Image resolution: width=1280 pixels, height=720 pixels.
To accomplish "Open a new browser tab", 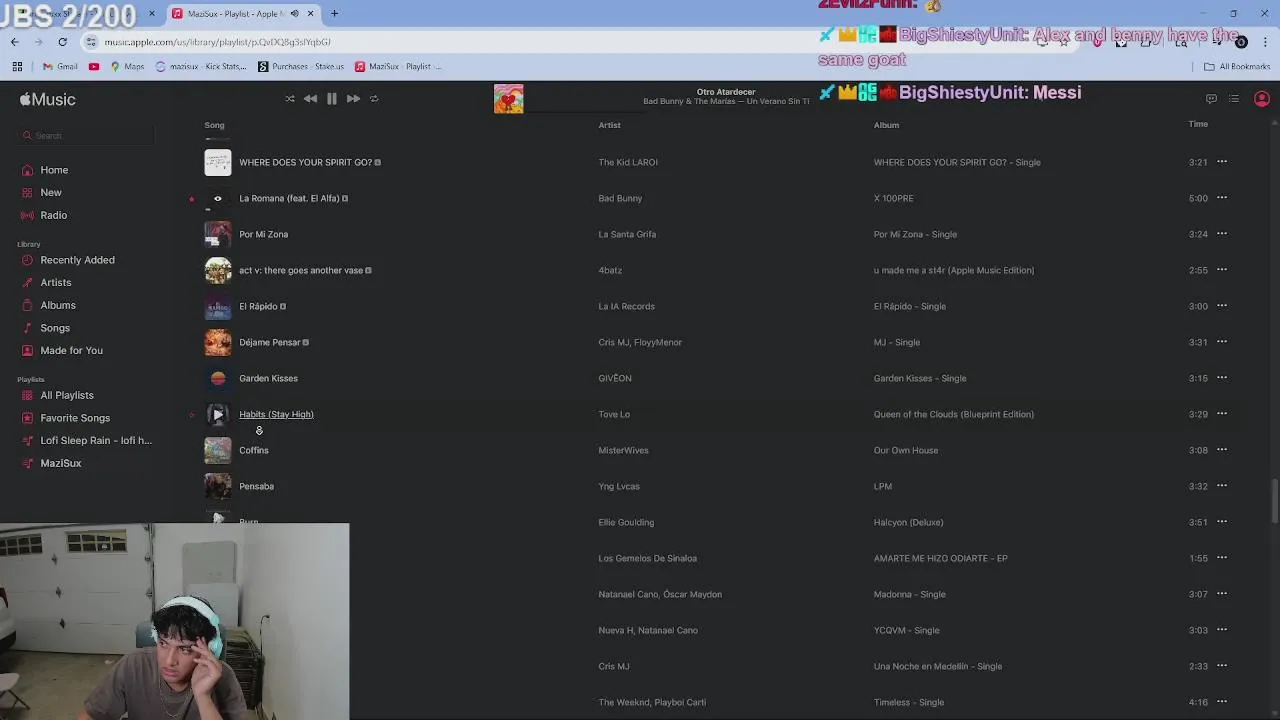I will point(334,14).
